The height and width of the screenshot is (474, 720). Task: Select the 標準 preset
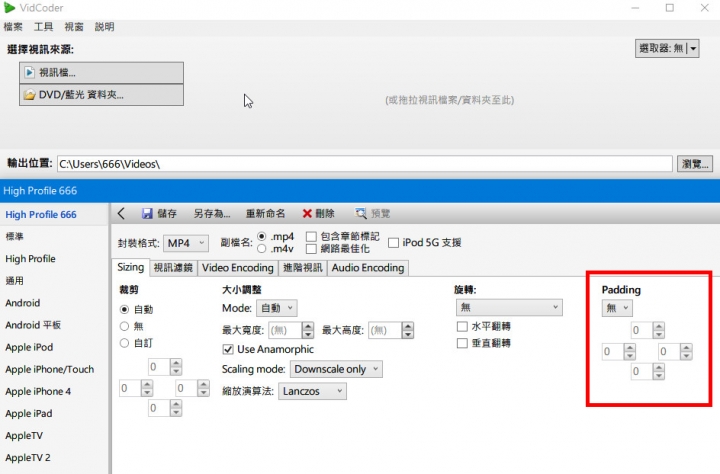tap(55, 237)
